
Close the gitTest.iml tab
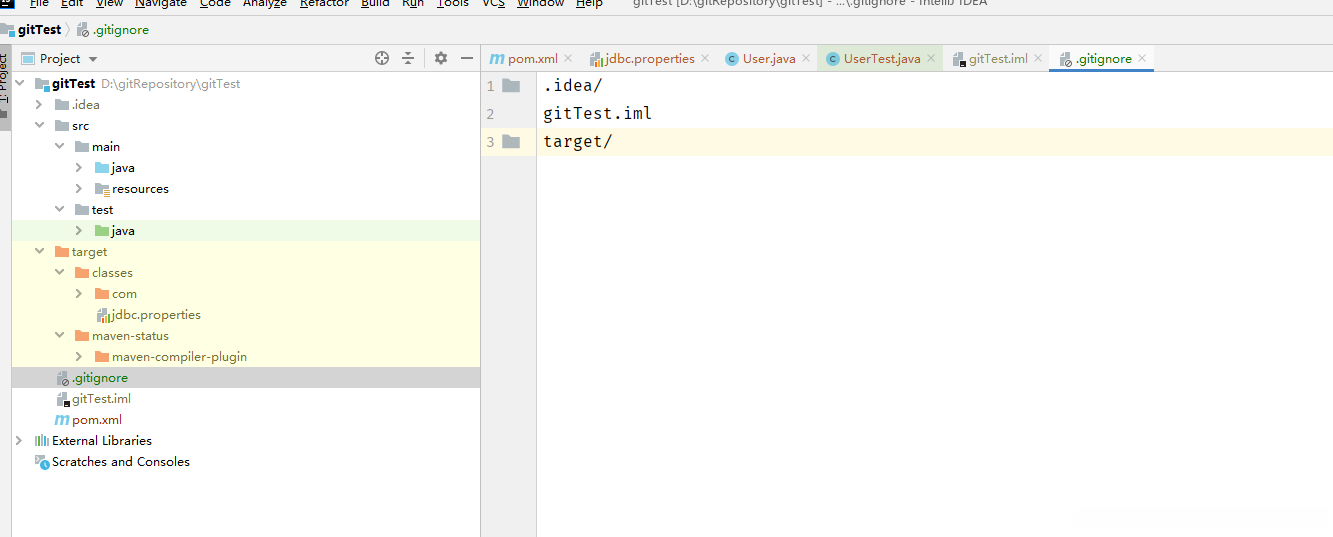(x=1038, y=59)
